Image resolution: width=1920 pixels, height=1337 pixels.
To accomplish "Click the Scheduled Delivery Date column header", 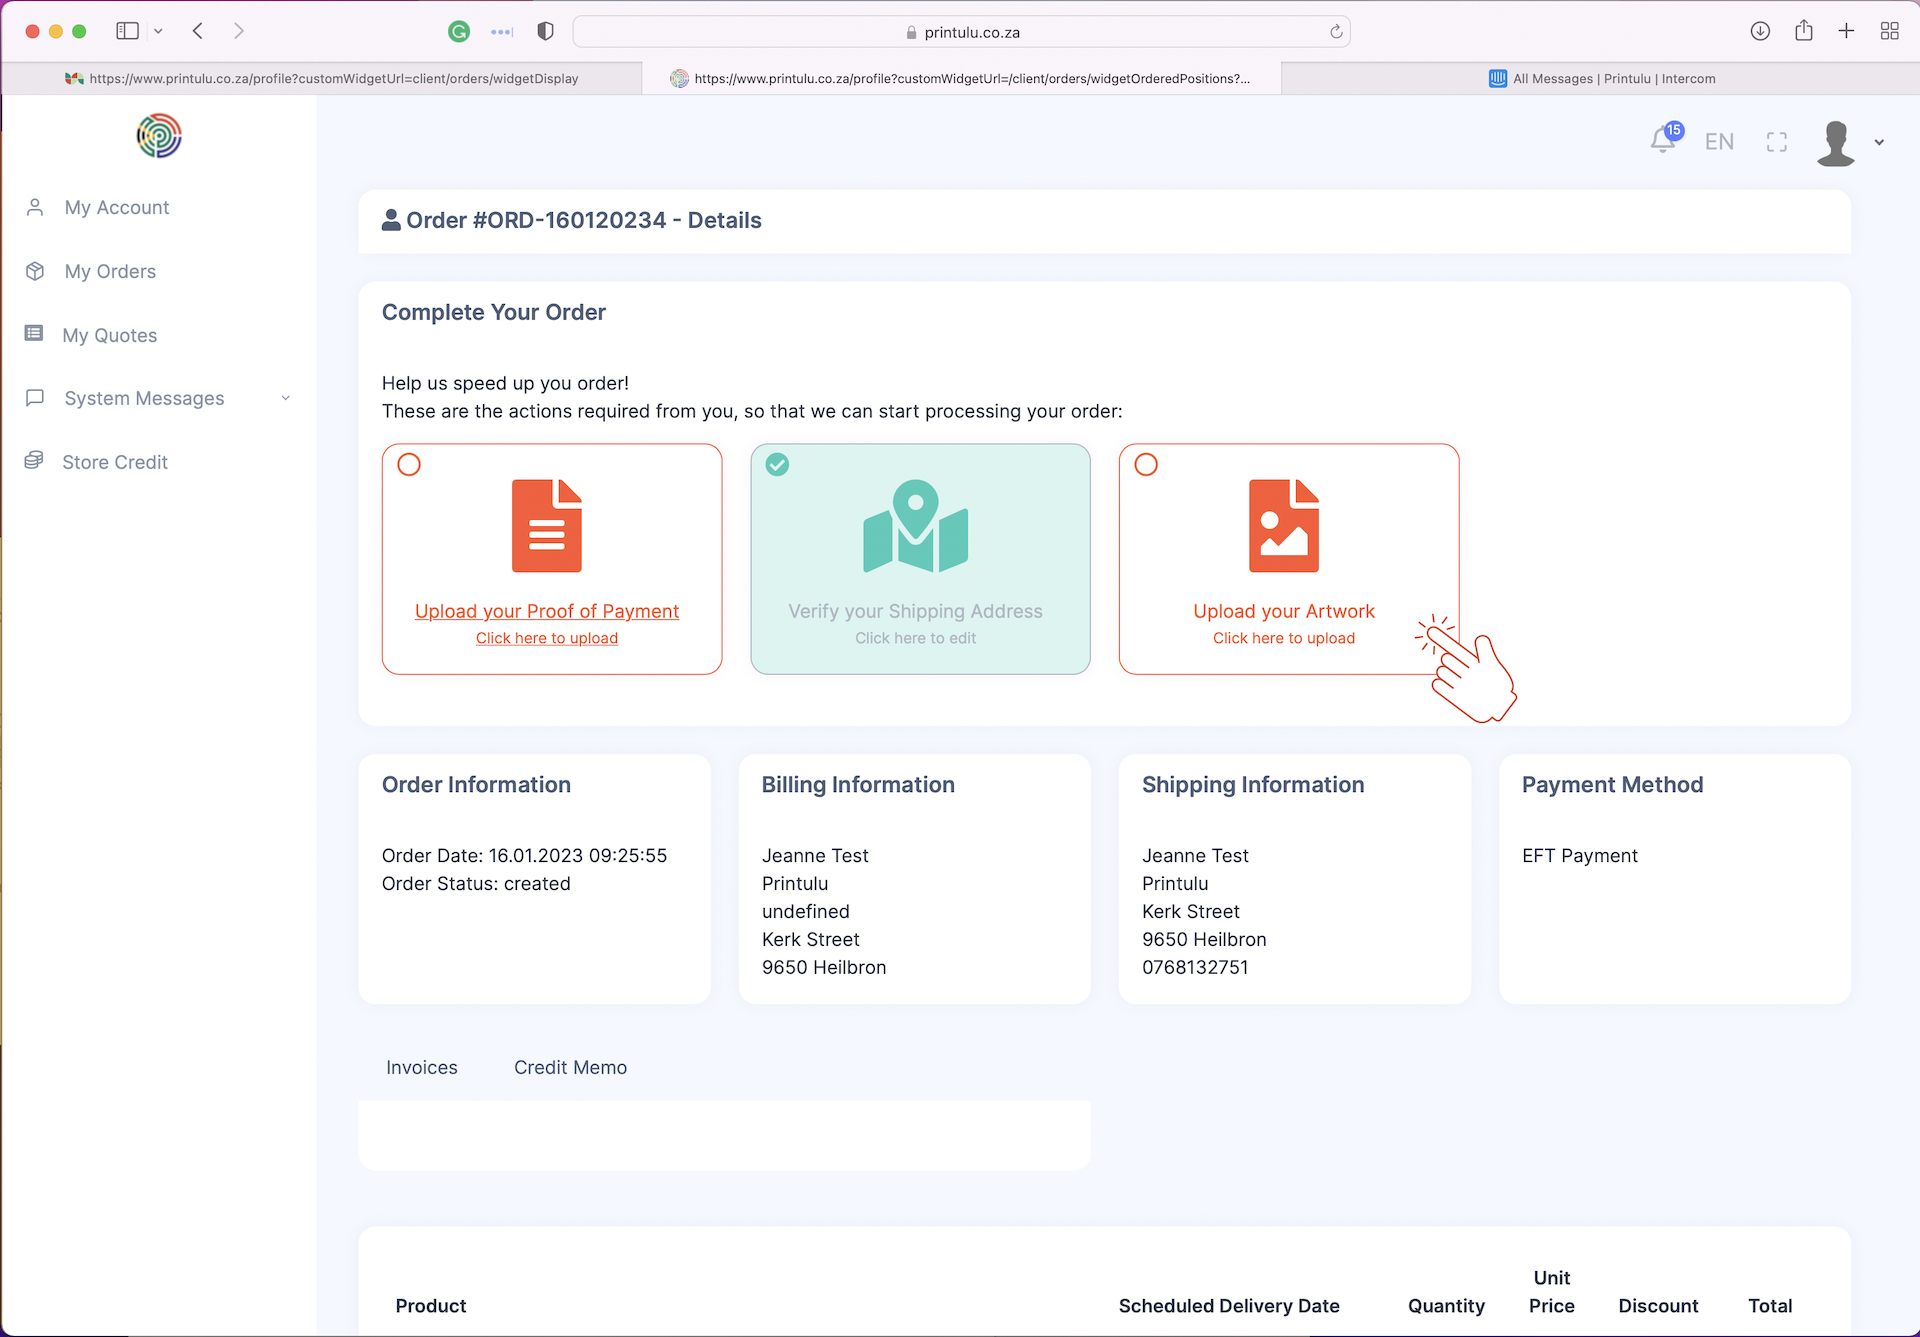I will pyautogui.click(x=1229, y=1305).
